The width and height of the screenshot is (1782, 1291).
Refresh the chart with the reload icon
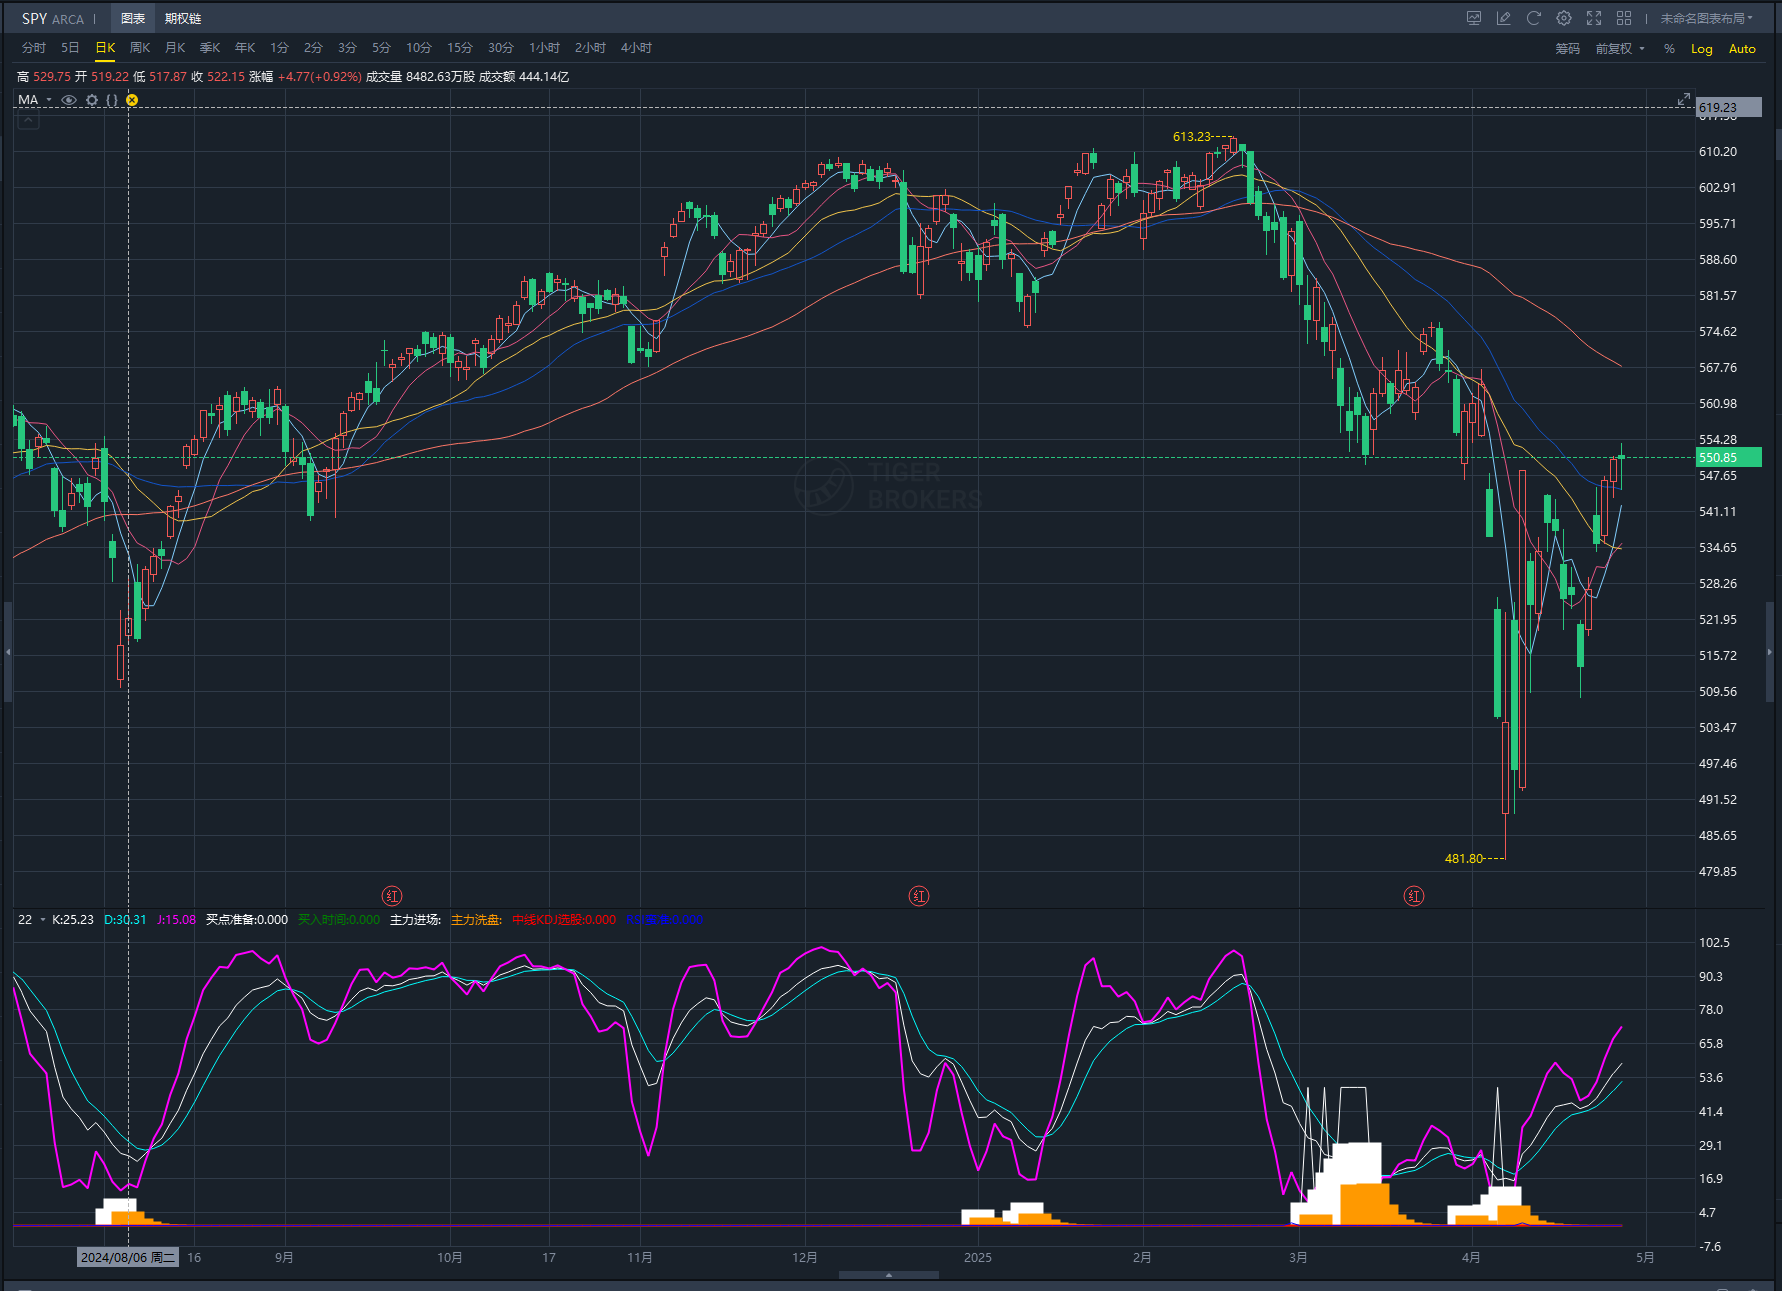(x=1534, y=18)
